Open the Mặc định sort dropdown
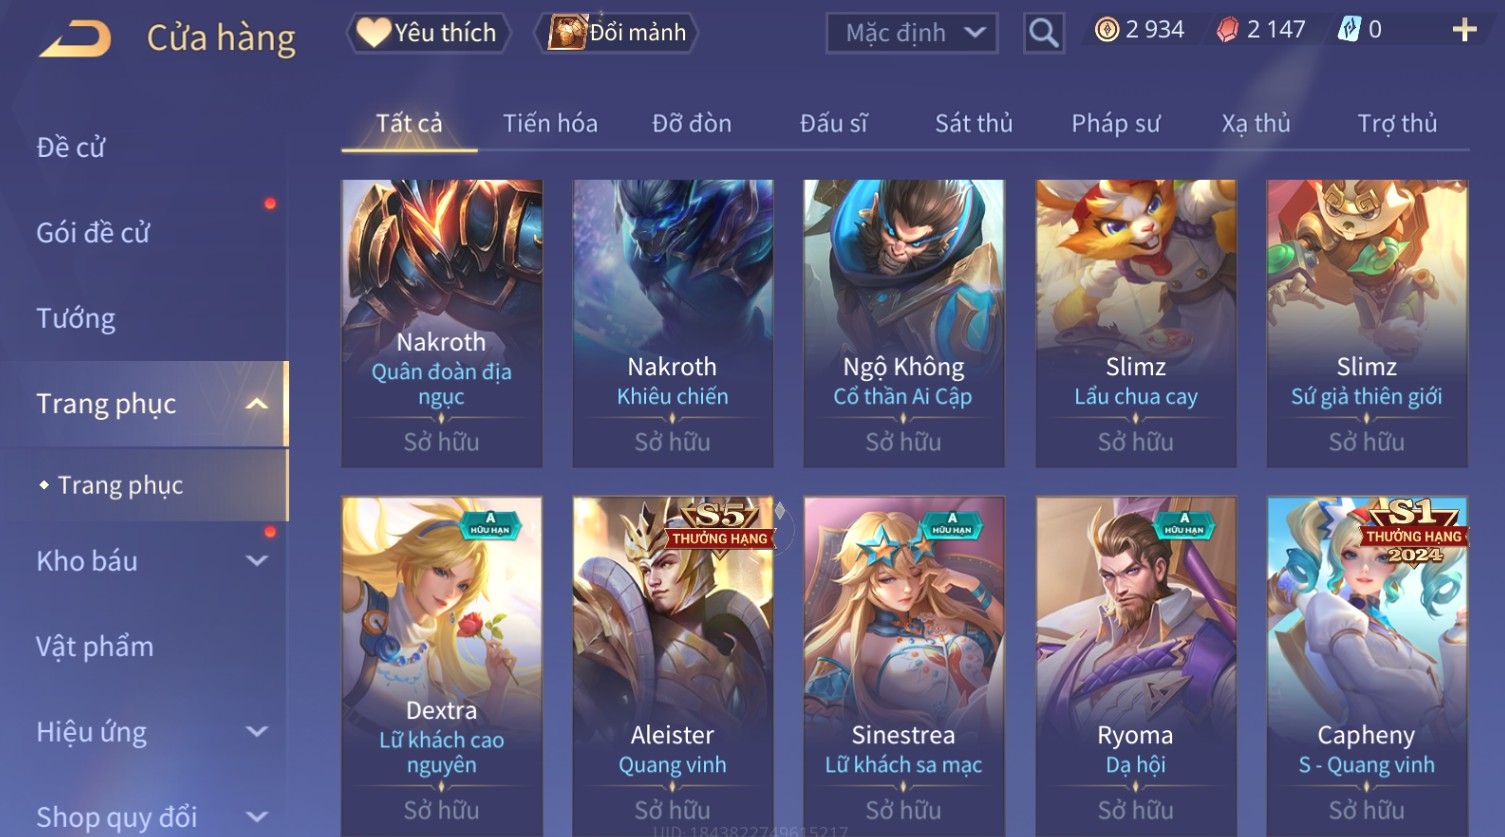The width and height of the screenshot is (1505, 837). point(912,33)
